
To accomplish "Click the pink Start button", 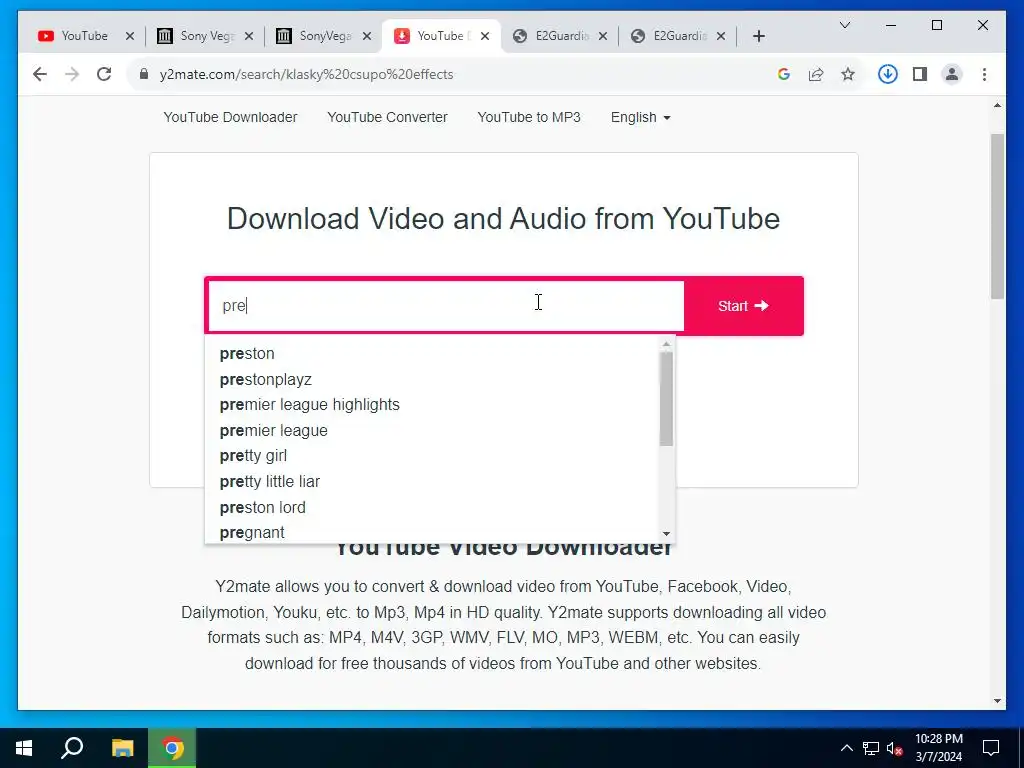I will pos(743,306).
